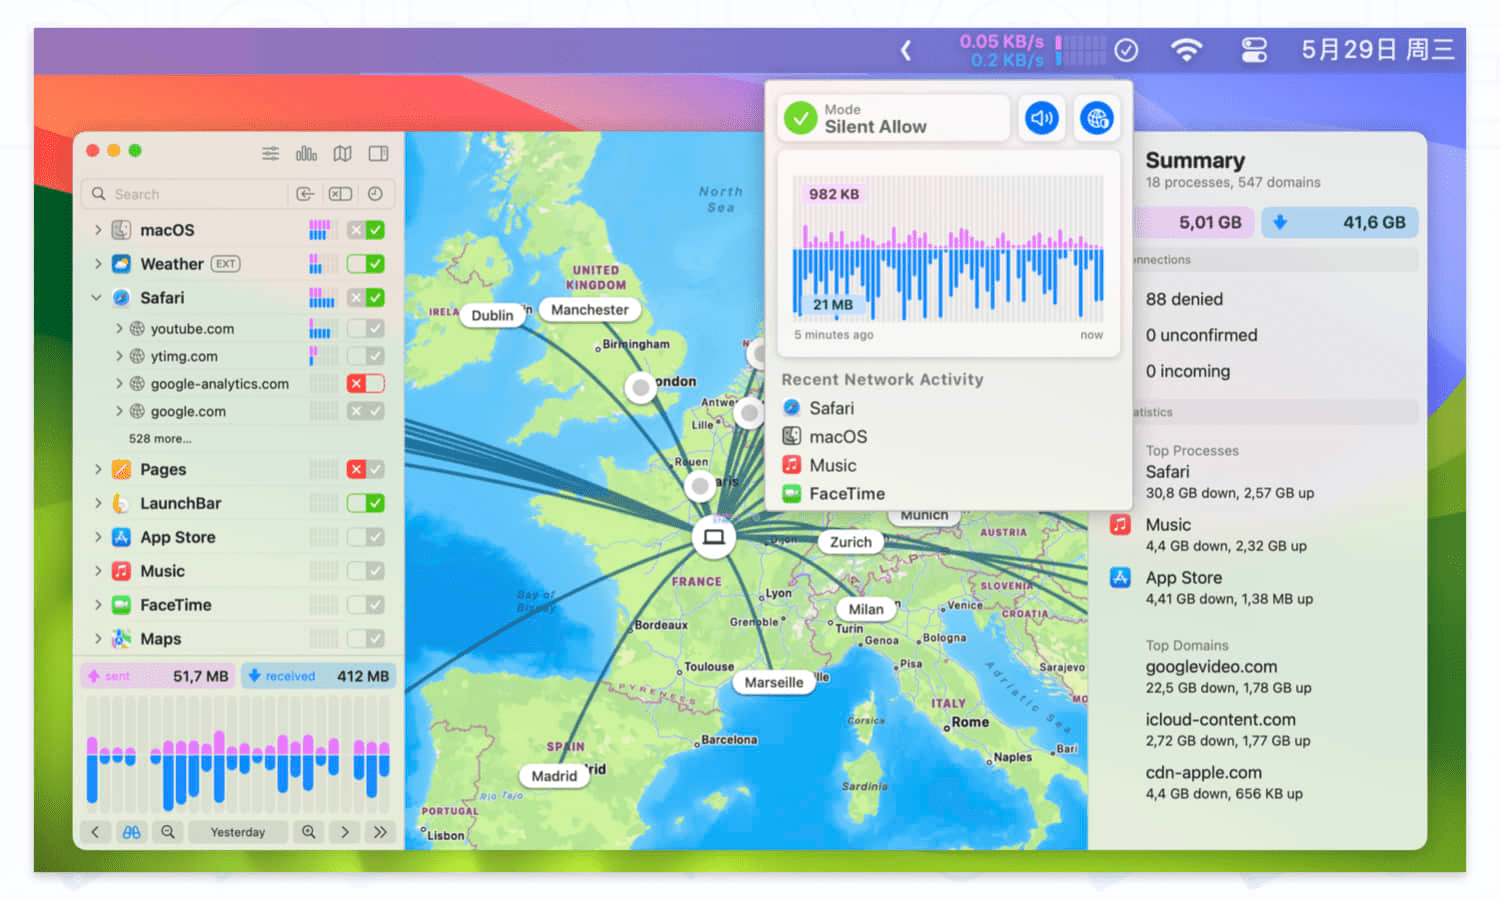Click the globe network icon in popup
The width and height of the screenshot is (1500, 900).
click(1097, 118)
